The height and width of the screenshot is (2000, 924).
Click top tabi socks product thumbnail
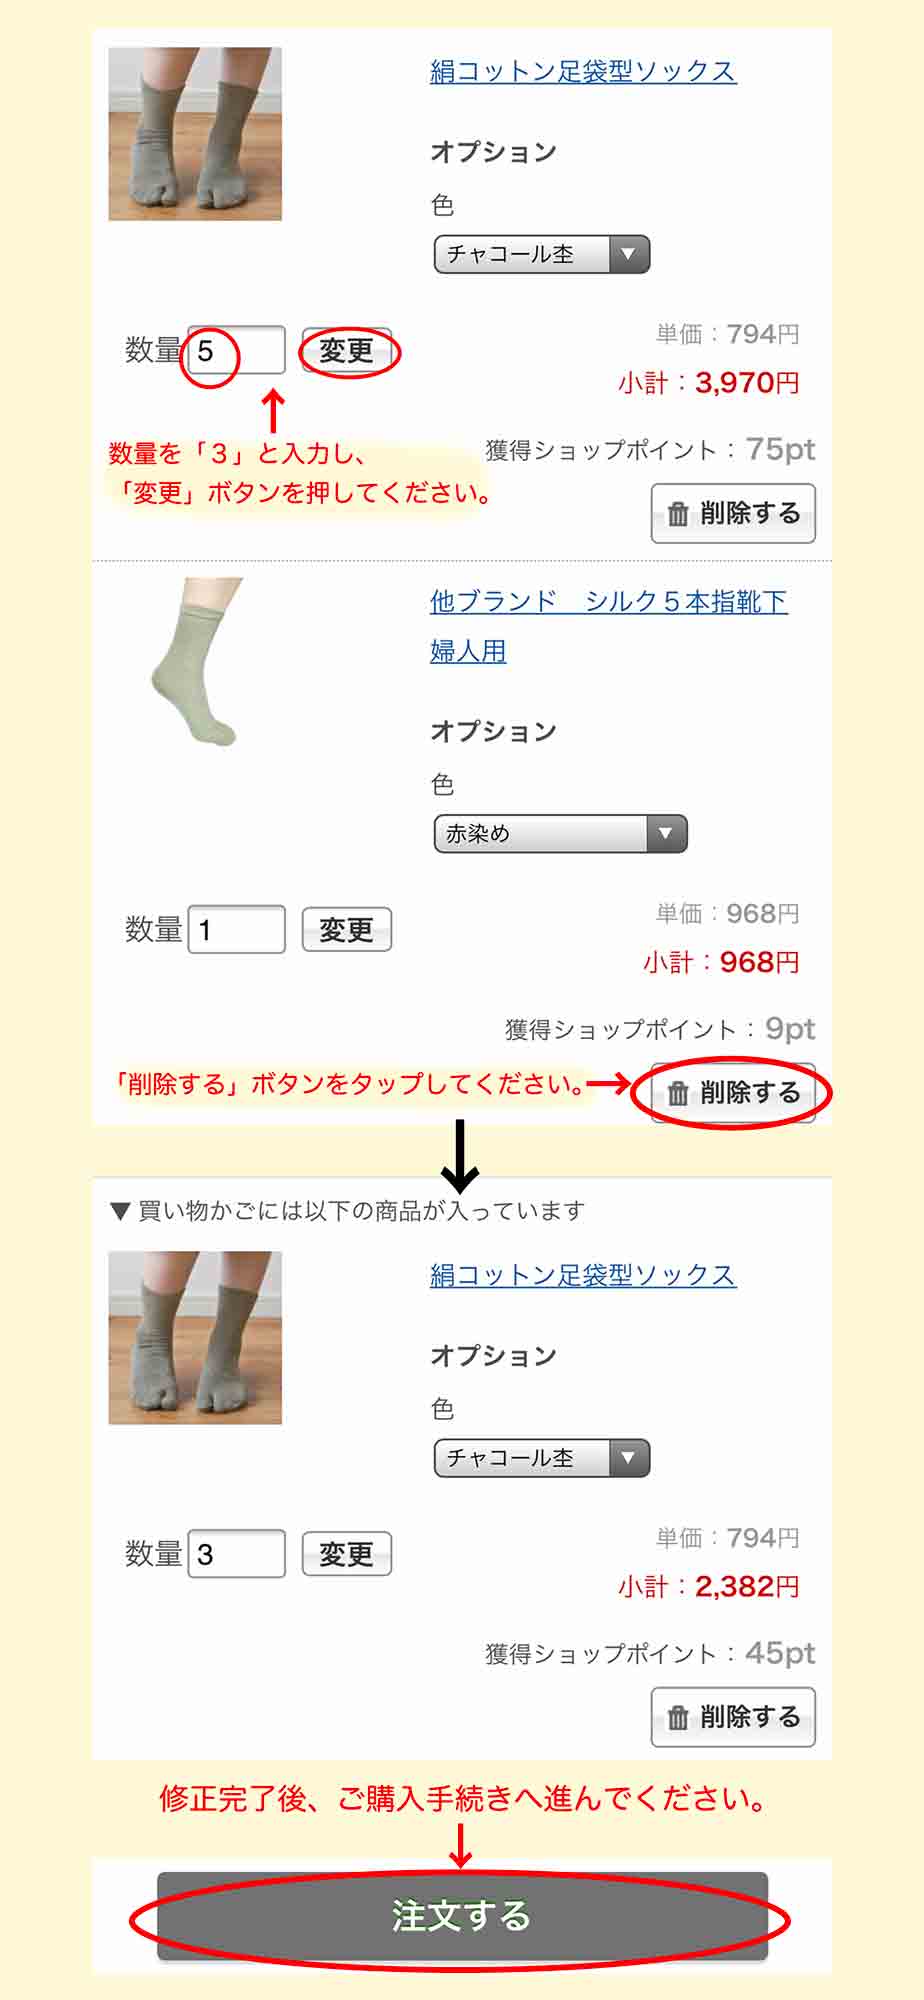coord(195,134)
